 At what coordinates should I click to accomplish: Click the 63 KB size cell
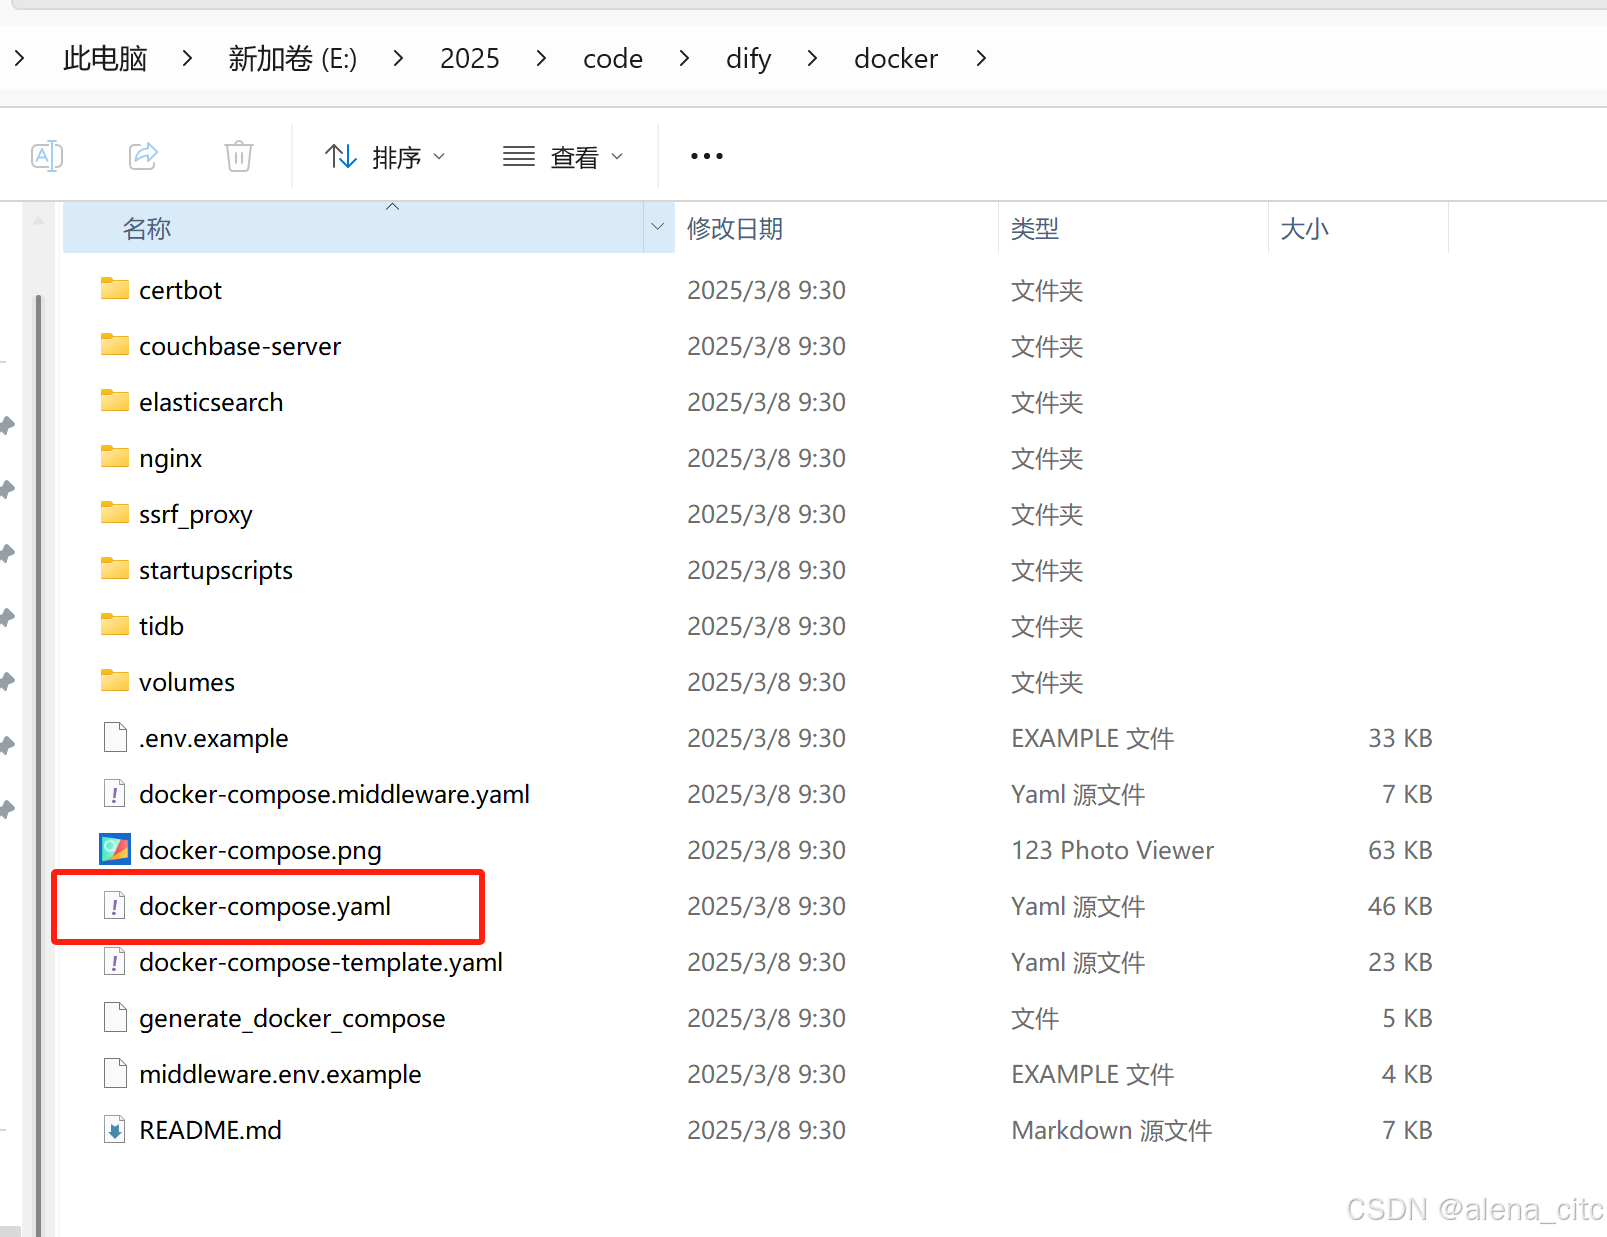[x=1400, y=850]
